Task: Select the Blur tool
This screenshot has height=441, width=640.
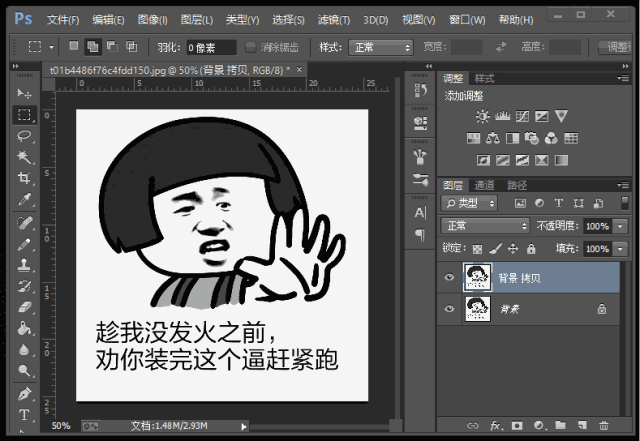Action: [x=24, y=350]
